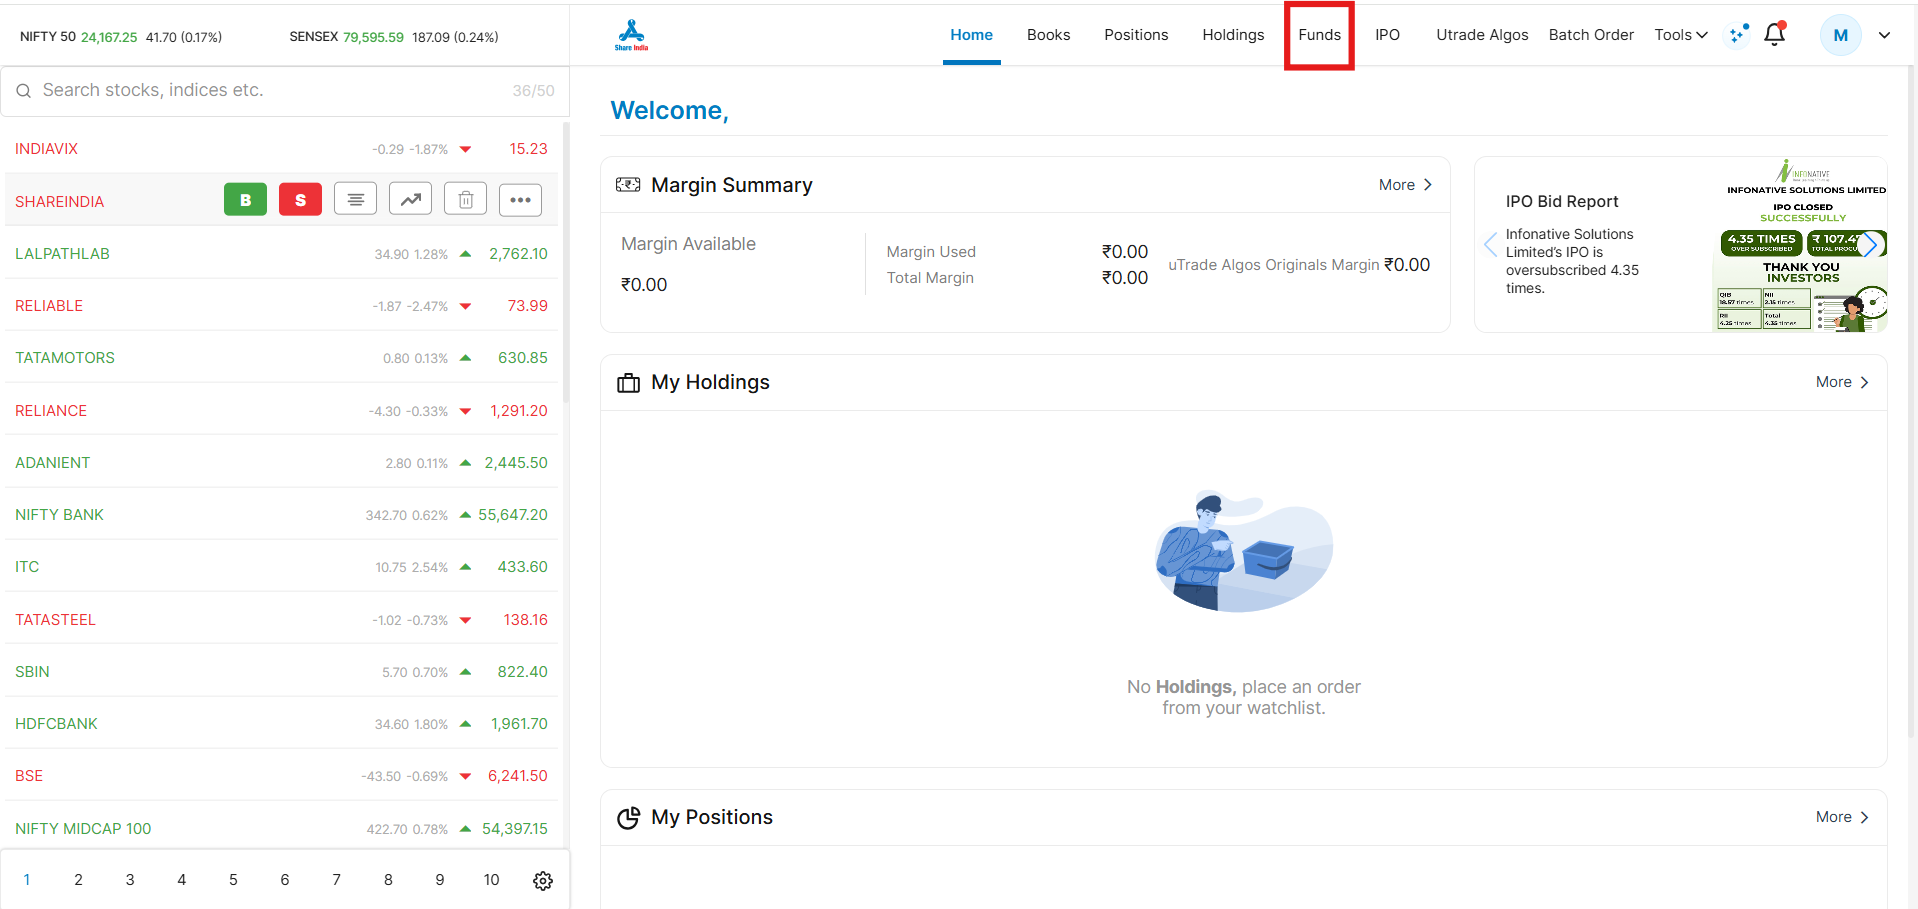Screen dimensions: 1918x909
Task: Select RELIANCE in the watchlist
Action: 281,410
